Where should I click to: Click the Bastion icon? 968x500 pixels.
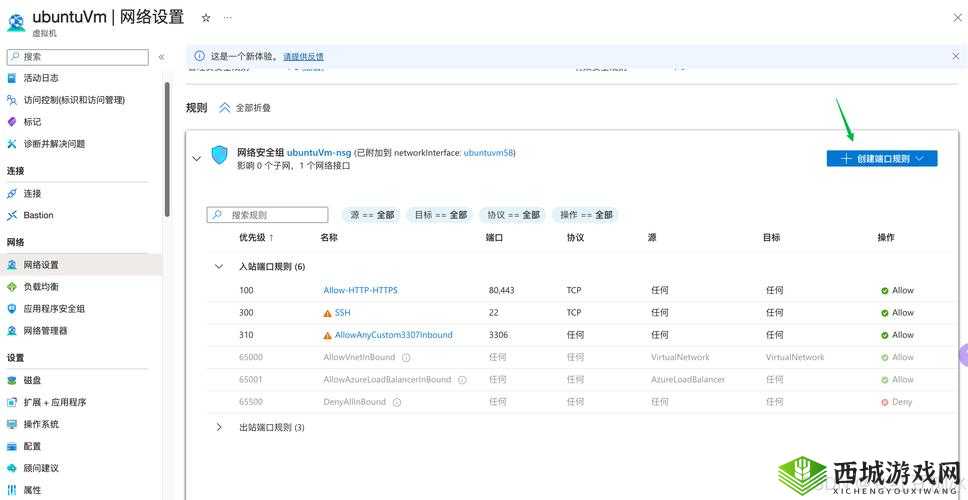tap(12, 215)
